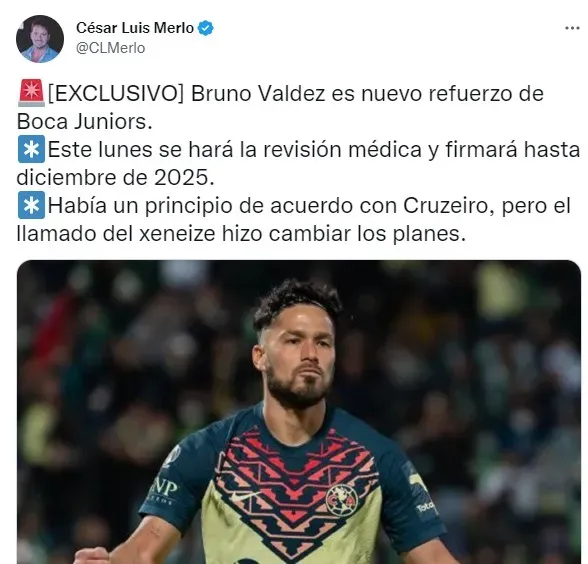The image size is (588, 564).
Task: Open the attached photo of the player
Action: [299, 412]
